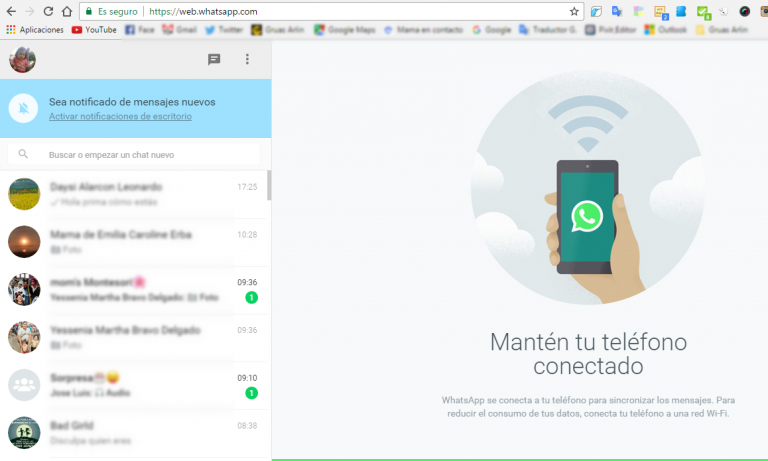768x461 pixels.
Task: Open the Outlook bookmark
Action: click(666, 30)
